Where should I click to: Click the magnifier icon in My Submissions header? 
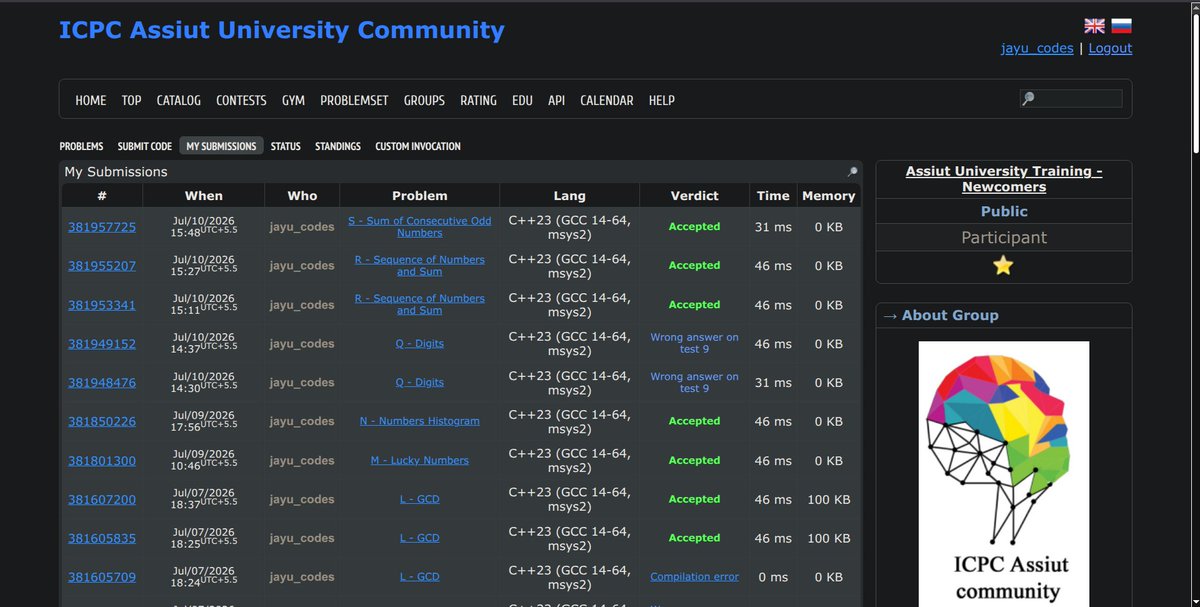(852, 172)
